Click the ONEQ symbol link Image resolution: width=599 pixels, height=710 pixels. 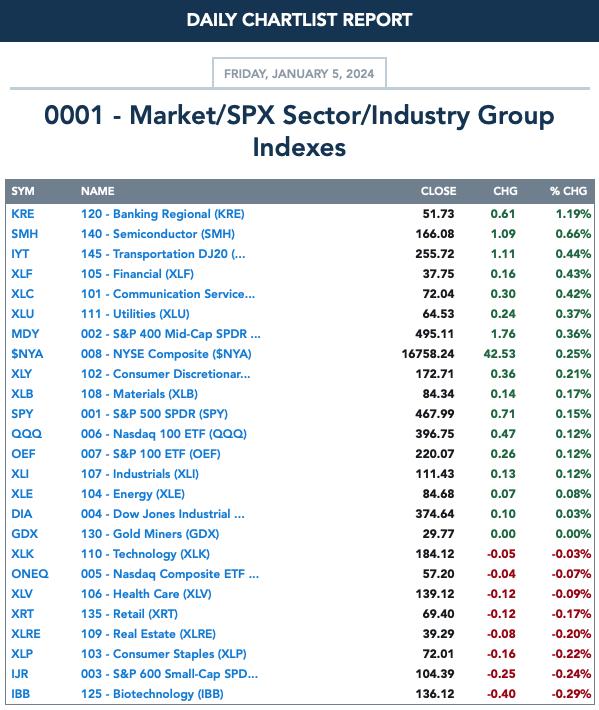29,574
